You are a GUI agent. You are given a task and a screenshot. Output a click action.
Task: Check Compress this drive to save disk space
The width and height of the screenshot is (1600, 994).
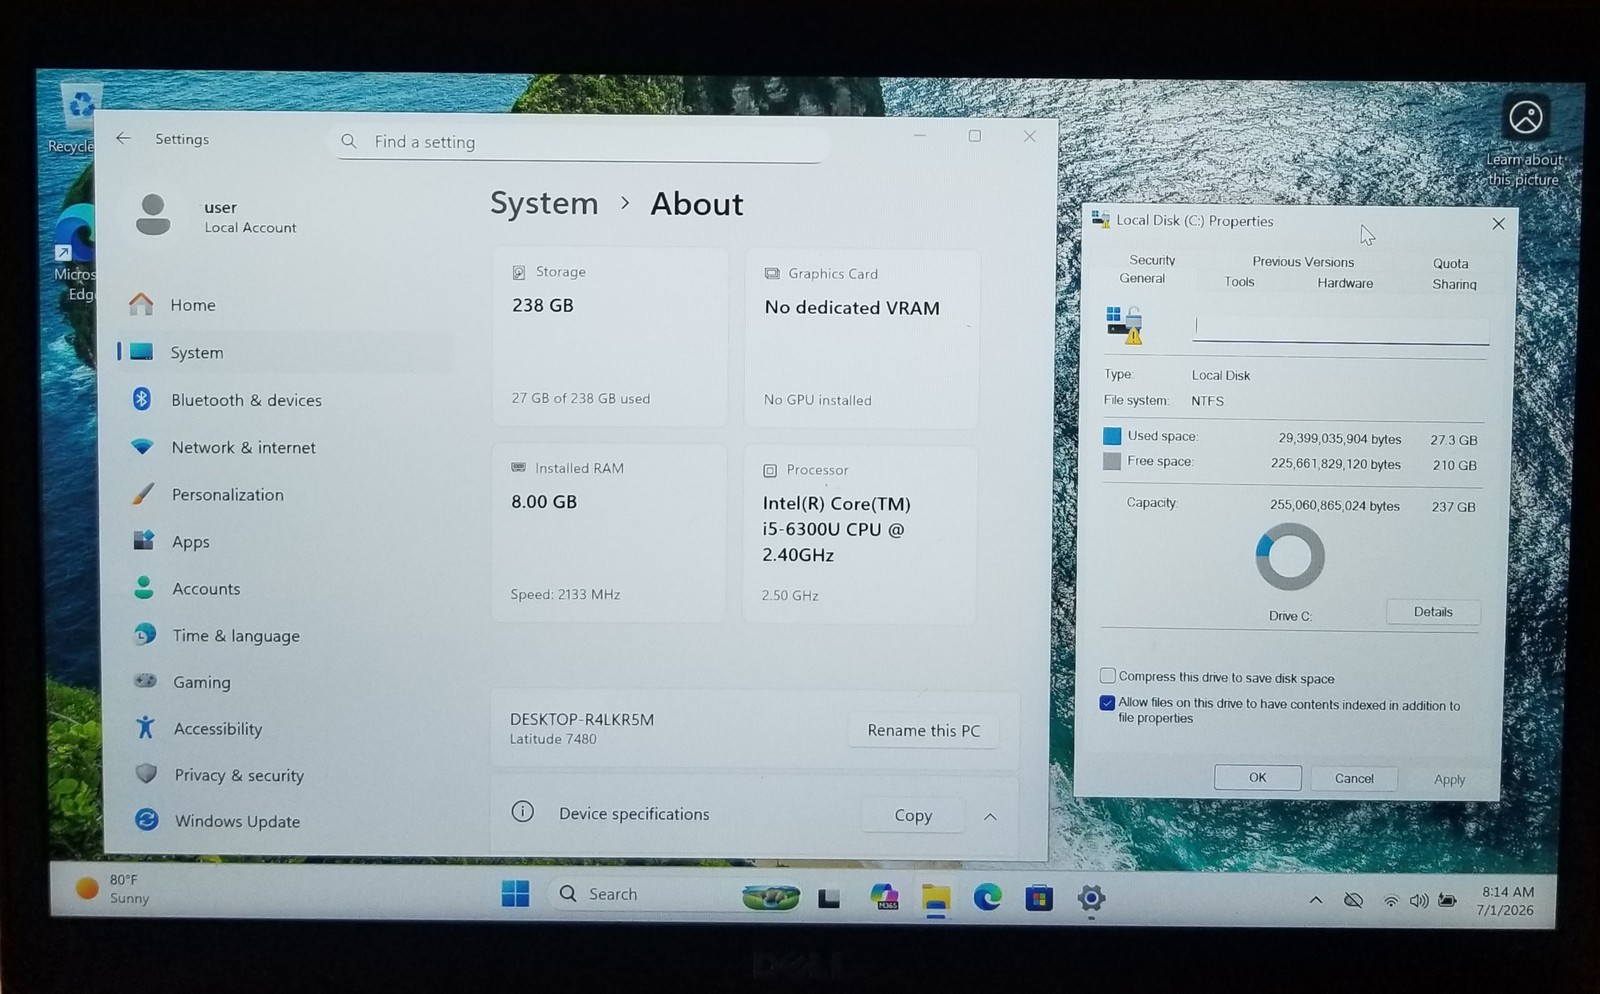tap(1108, 676)
